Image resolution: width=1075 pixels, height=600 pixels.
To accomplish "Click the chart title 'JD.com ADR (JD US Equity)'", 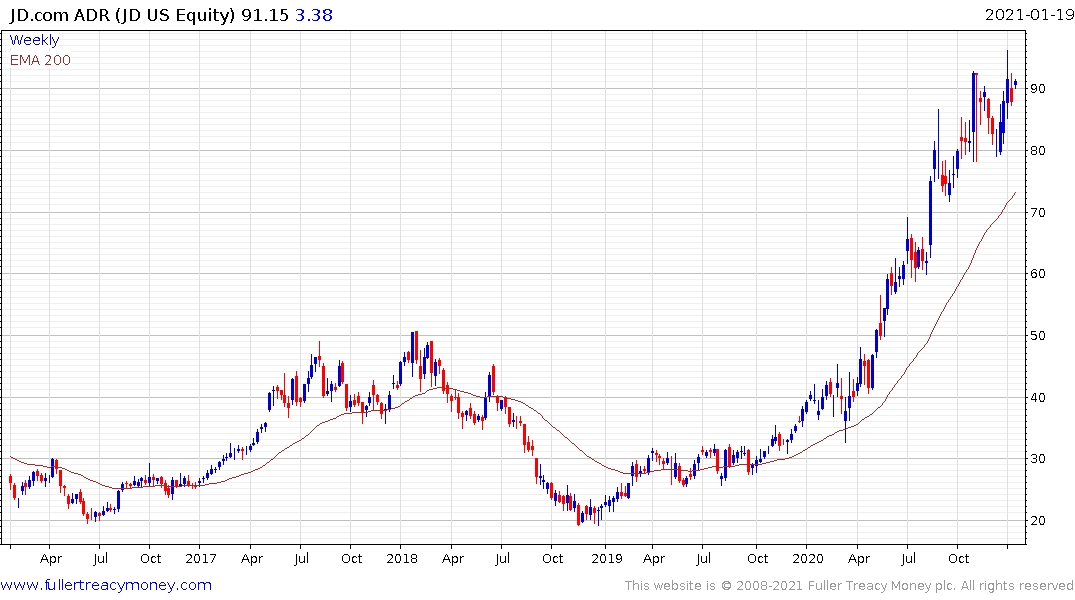I will [x=122, y=15].
